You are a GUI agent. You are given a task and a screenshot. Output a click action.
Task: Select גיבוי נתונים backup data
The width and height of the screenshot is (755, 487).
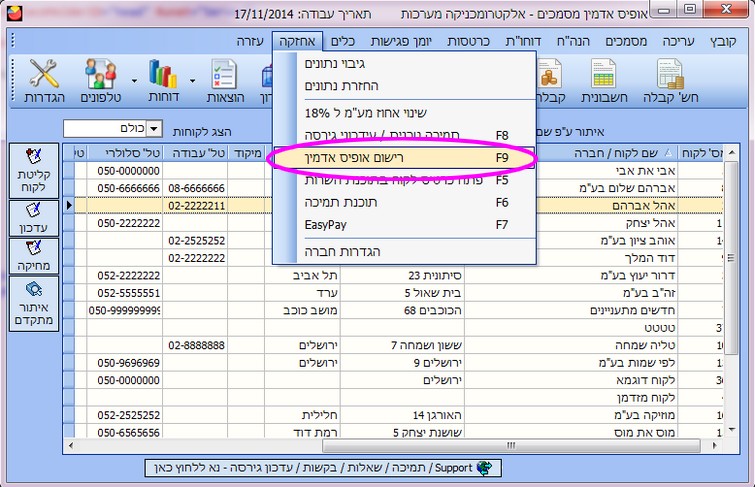pos(404,64)
